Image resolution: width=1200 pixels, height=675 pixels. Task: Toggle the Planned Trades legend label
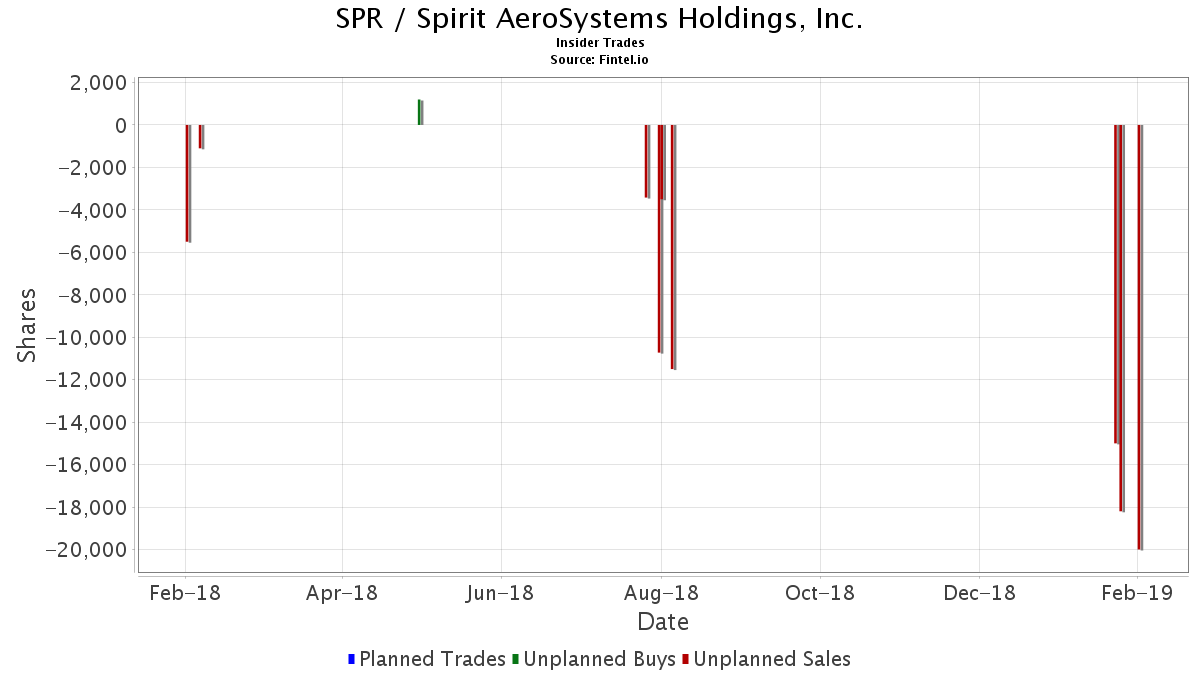[432, 659]
